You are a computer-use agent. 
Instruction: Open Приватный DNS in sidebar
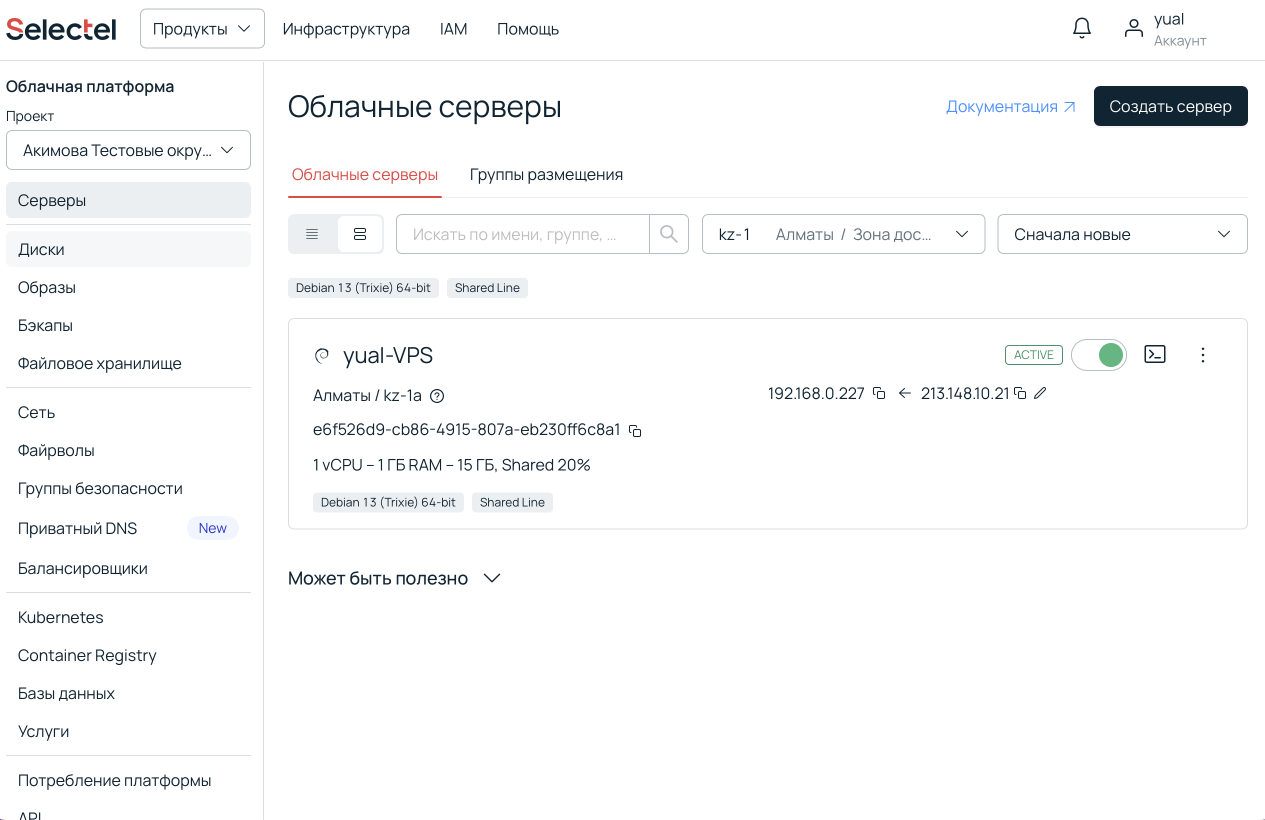(128, 528)
